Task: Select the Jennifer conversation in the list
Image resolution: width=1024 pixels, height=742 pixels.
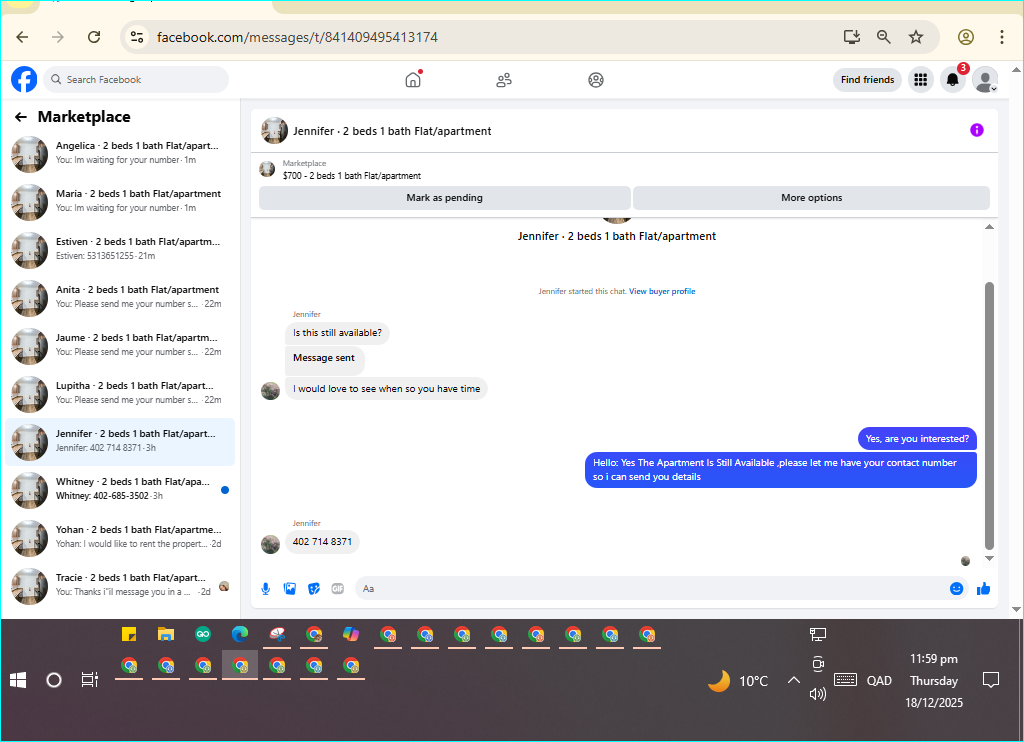Action: click(x=120, y=442)
